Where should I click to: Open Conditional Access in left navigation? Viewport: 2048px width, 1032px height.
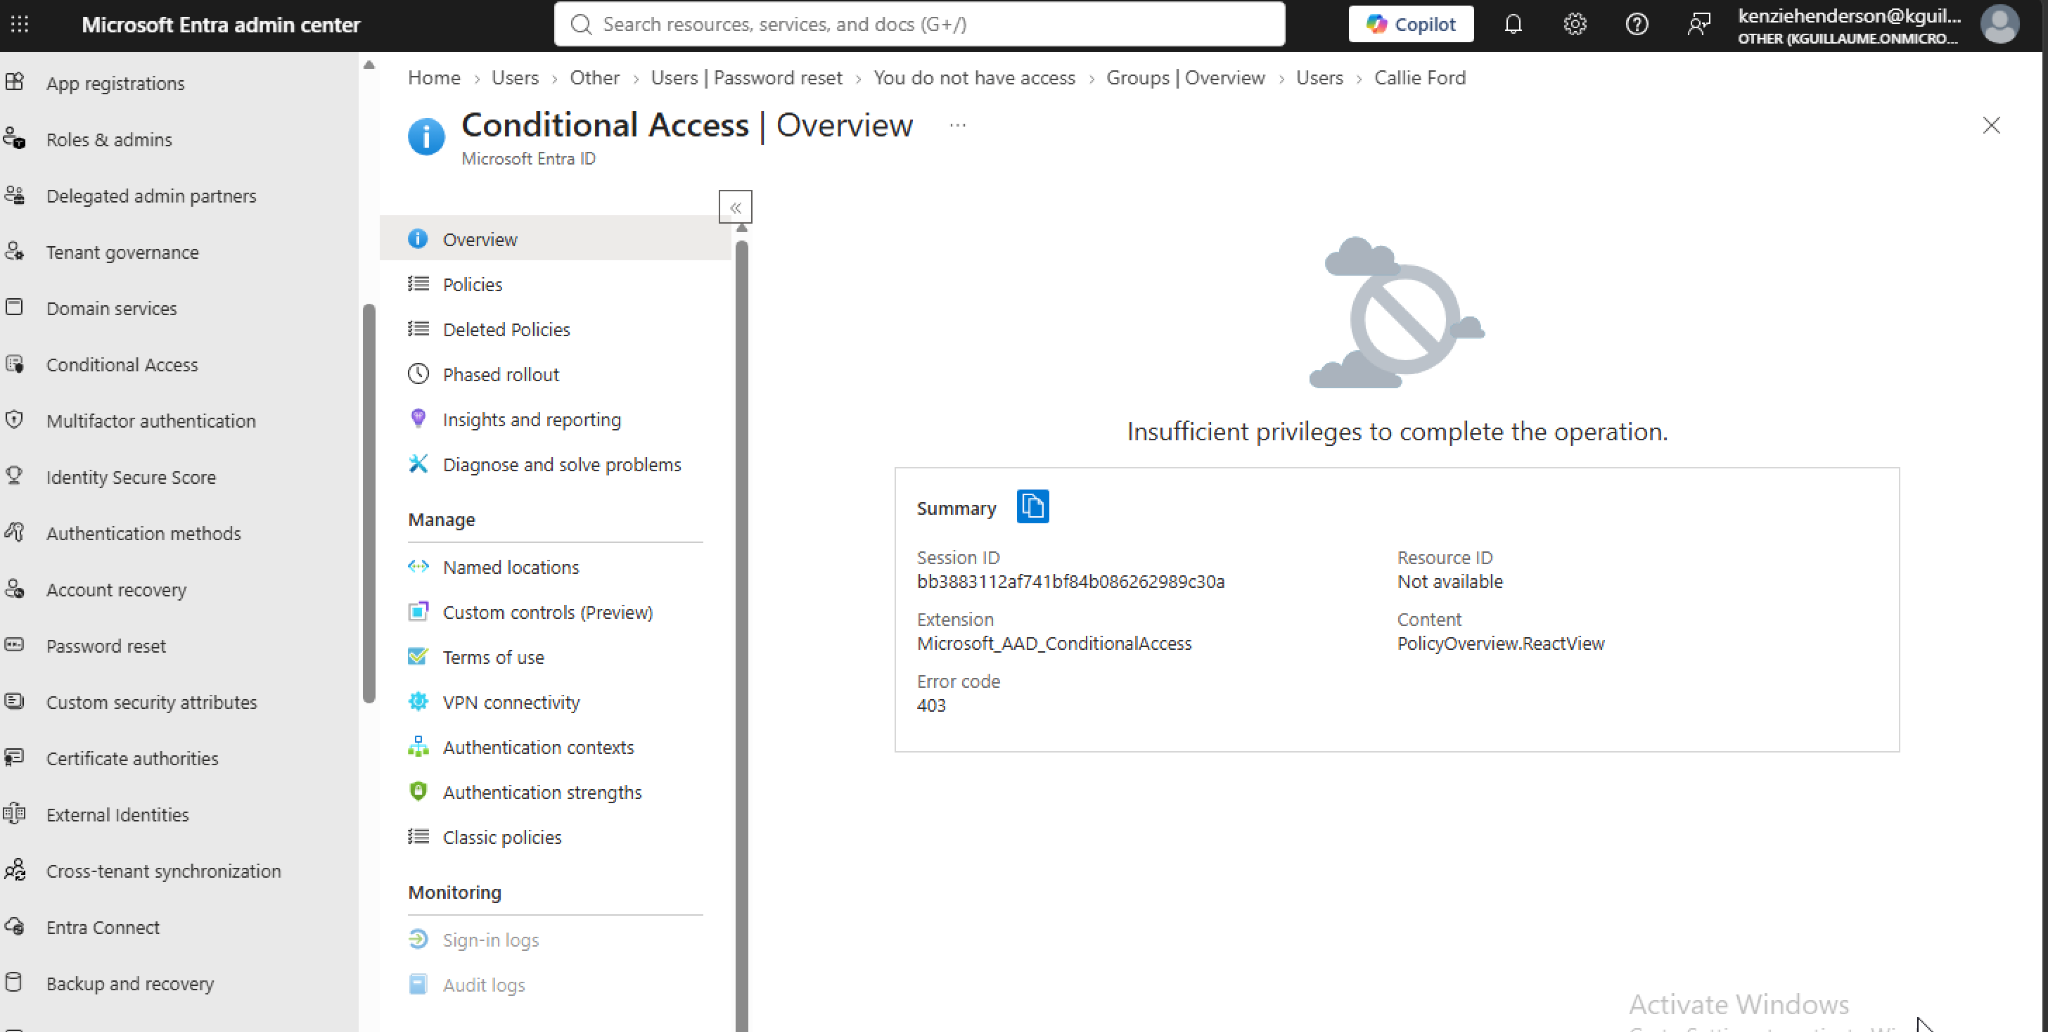[x=122, y=364]
